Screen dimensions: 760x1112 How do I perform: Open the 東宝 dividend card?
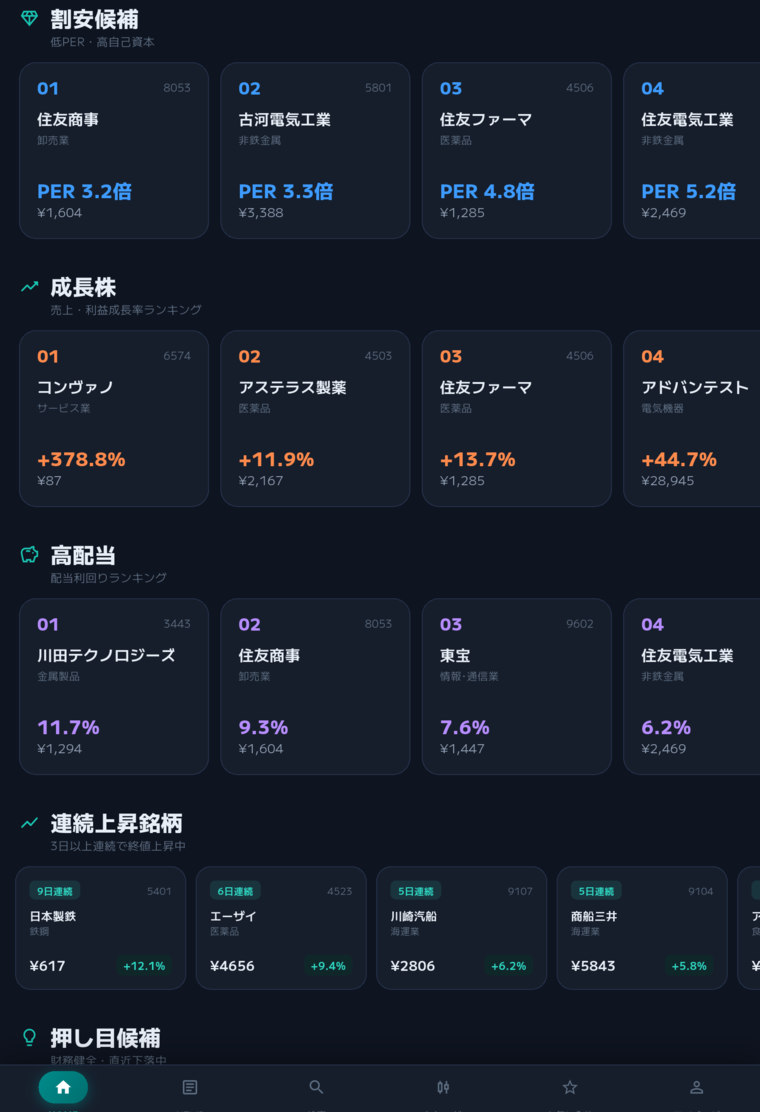tap(517, 686)
